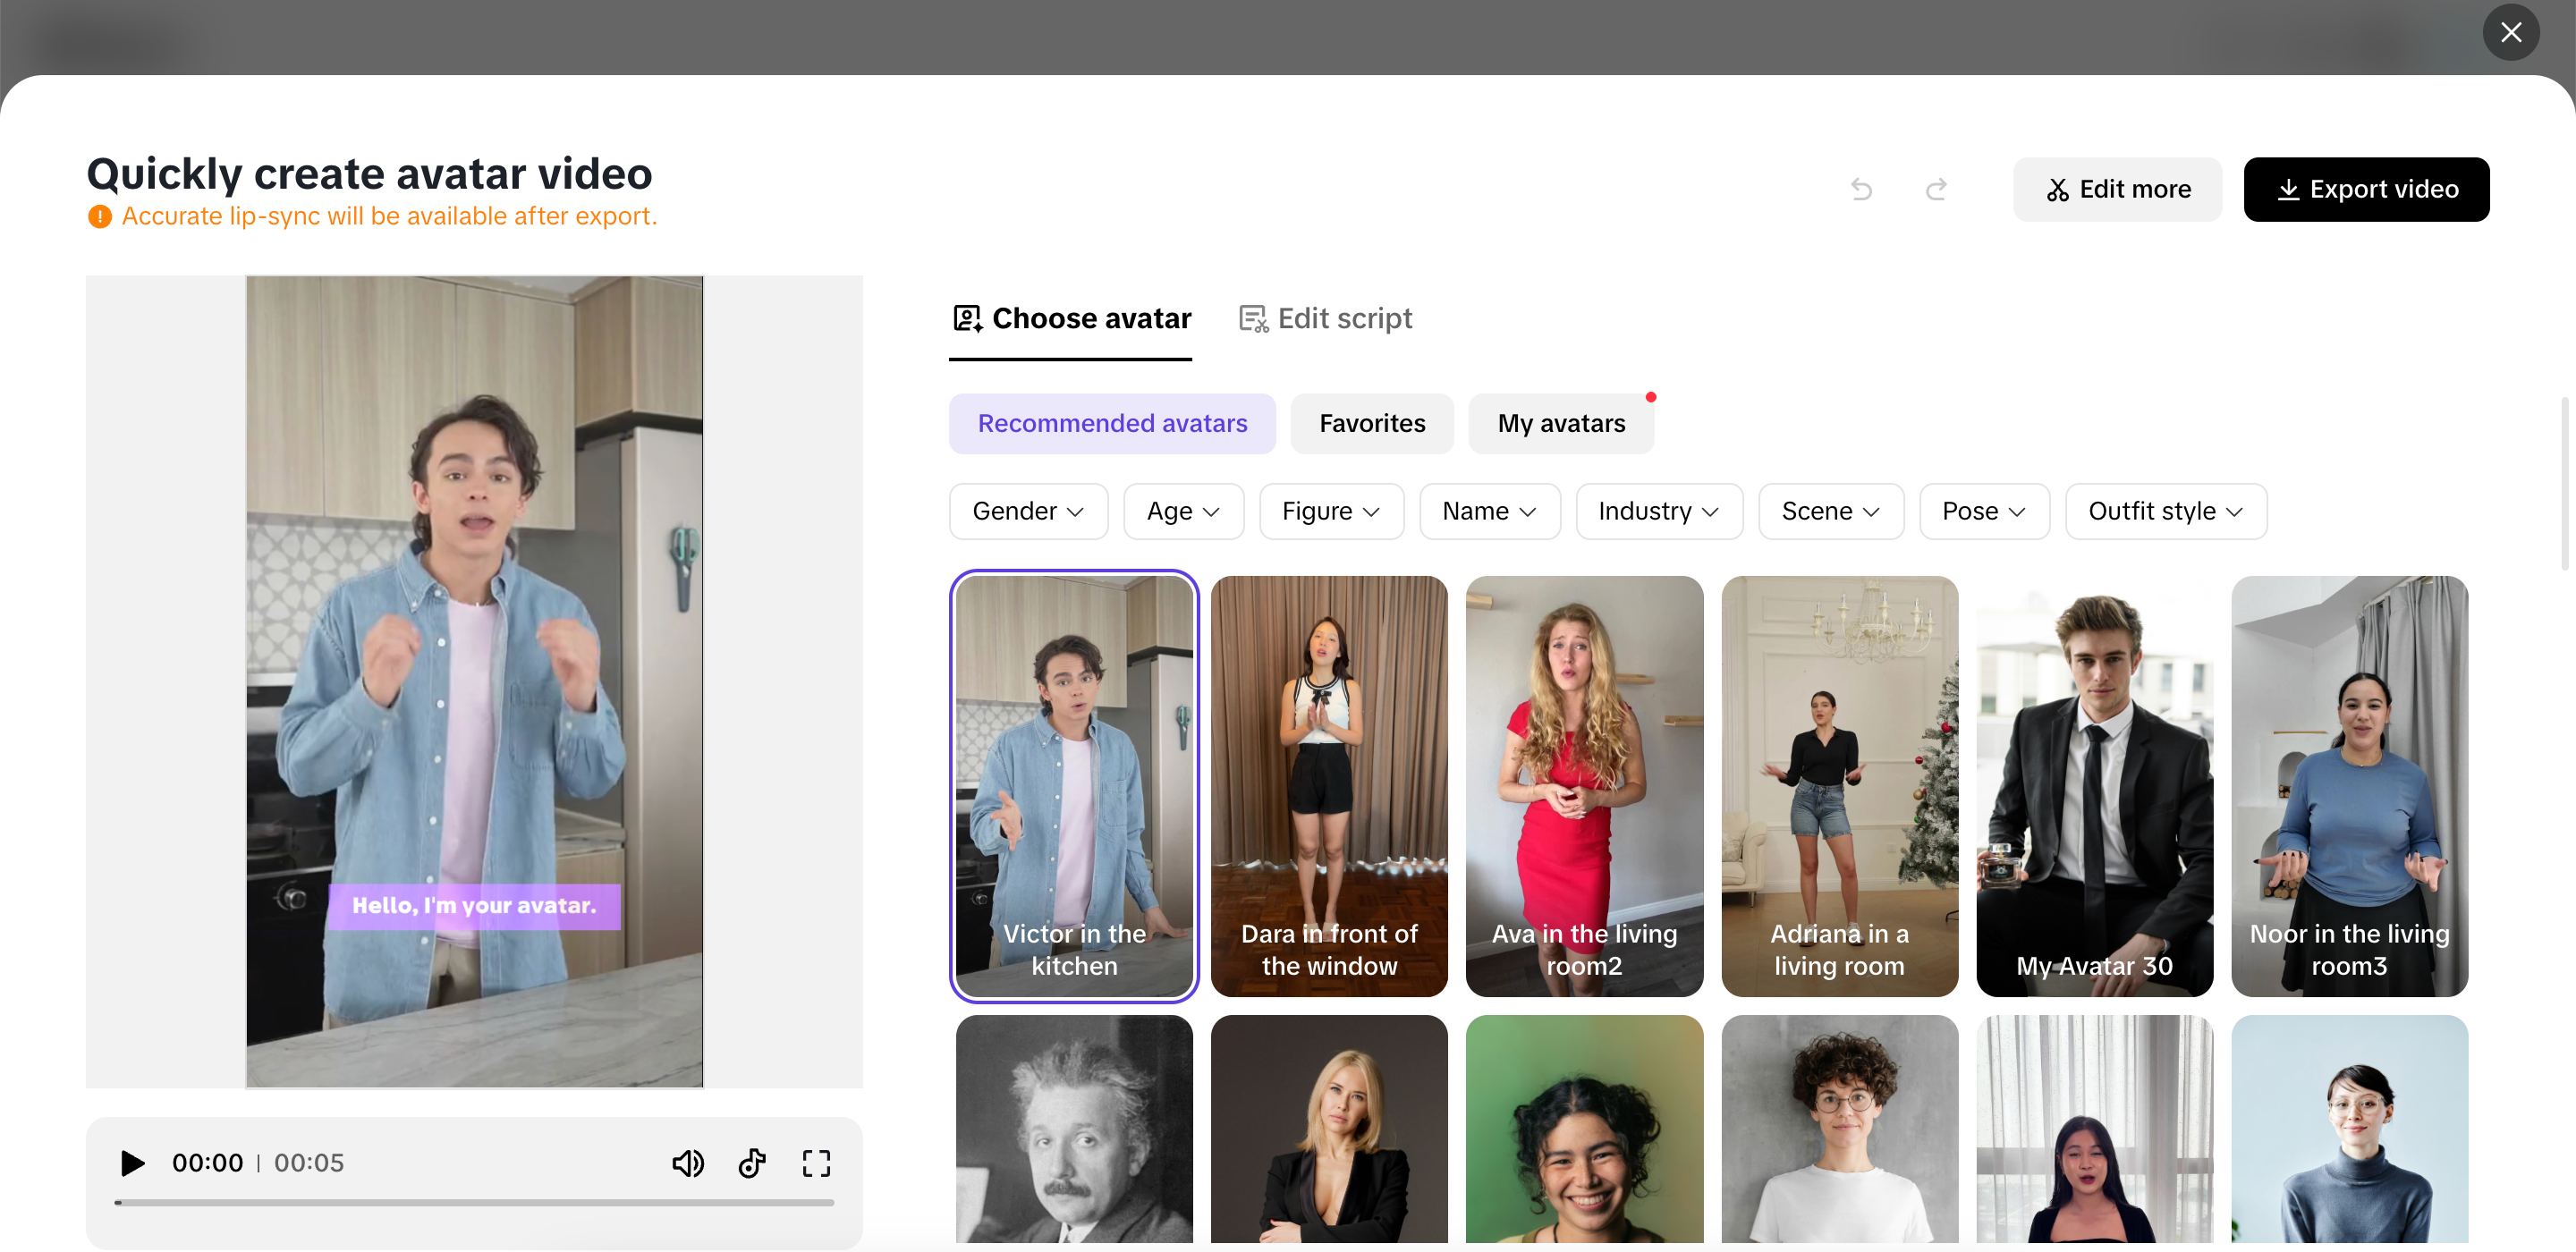Click the Export video button

tap(2368, 189)
